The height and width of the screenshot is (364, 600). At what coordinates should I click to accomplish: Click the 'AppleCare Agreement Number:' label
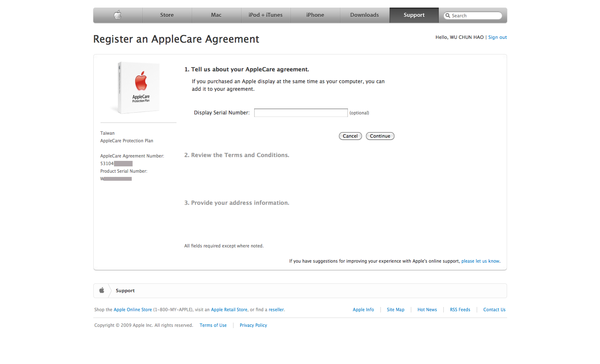[132, 156]
